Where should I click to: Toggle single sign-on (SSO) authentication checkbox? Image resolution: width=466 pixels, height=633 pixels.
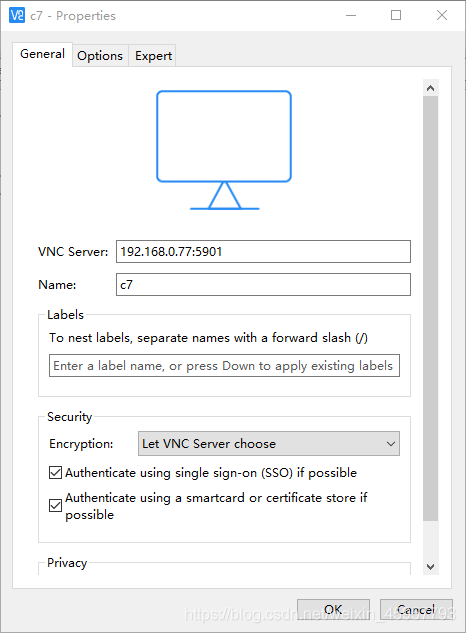tap(55, 472)
